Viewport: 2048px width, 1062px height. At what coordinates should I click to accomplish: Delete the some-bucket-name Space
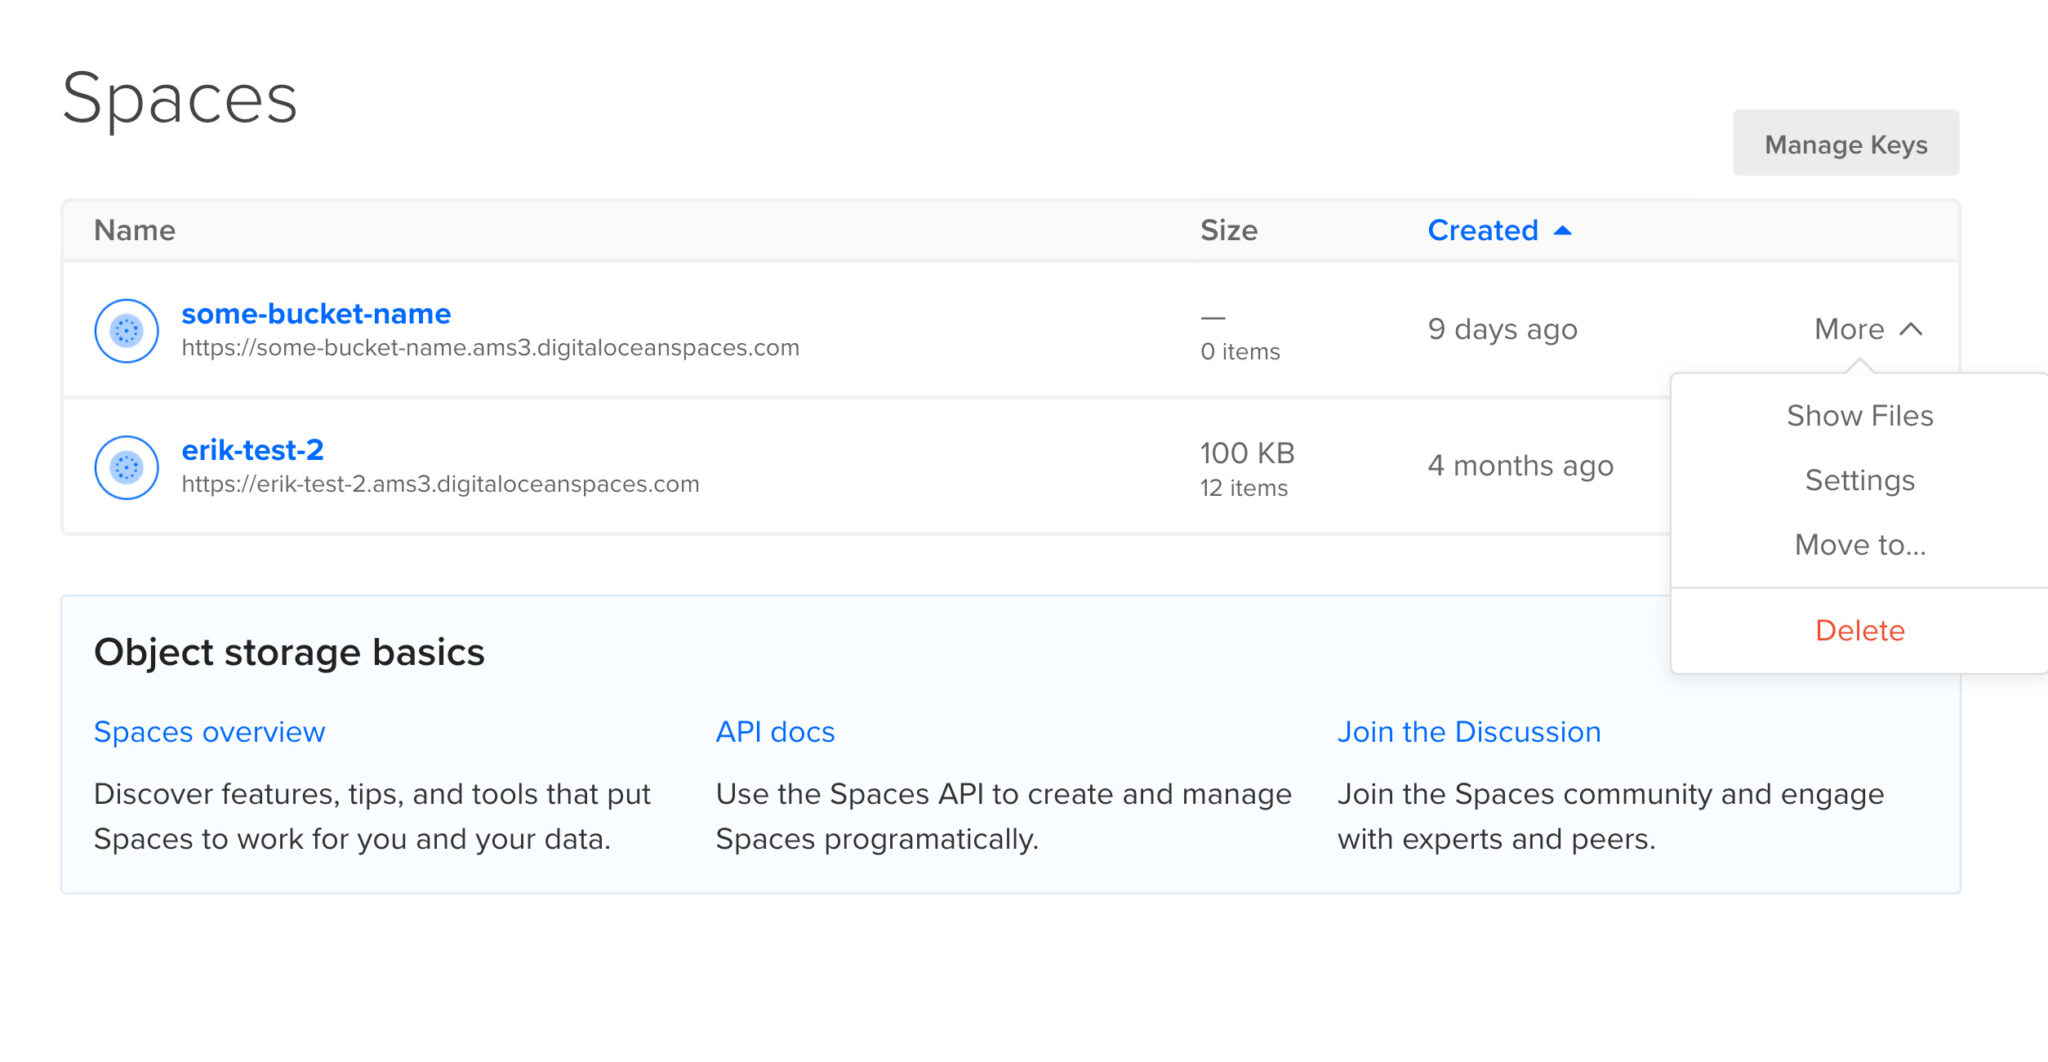click(x=1859, y=630)
